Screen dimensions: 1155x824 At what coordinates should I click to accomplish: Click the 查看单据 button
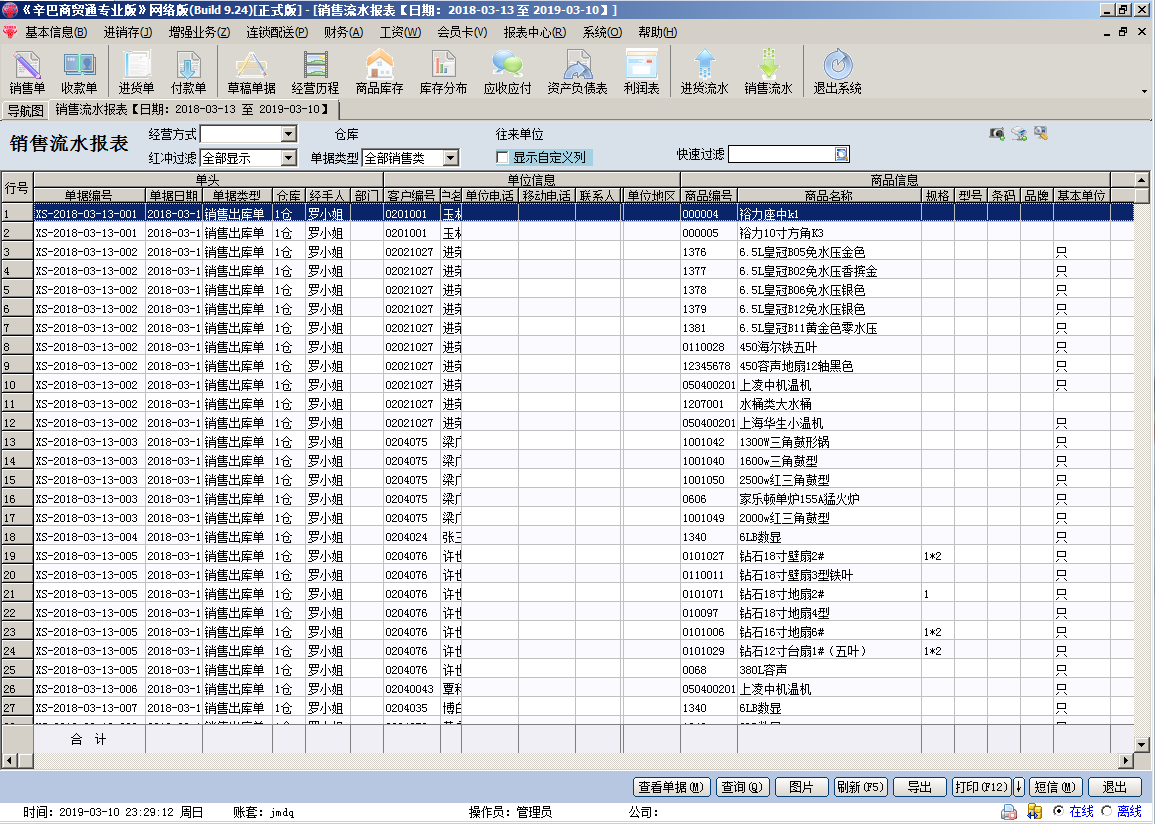(x=672, y=787)
